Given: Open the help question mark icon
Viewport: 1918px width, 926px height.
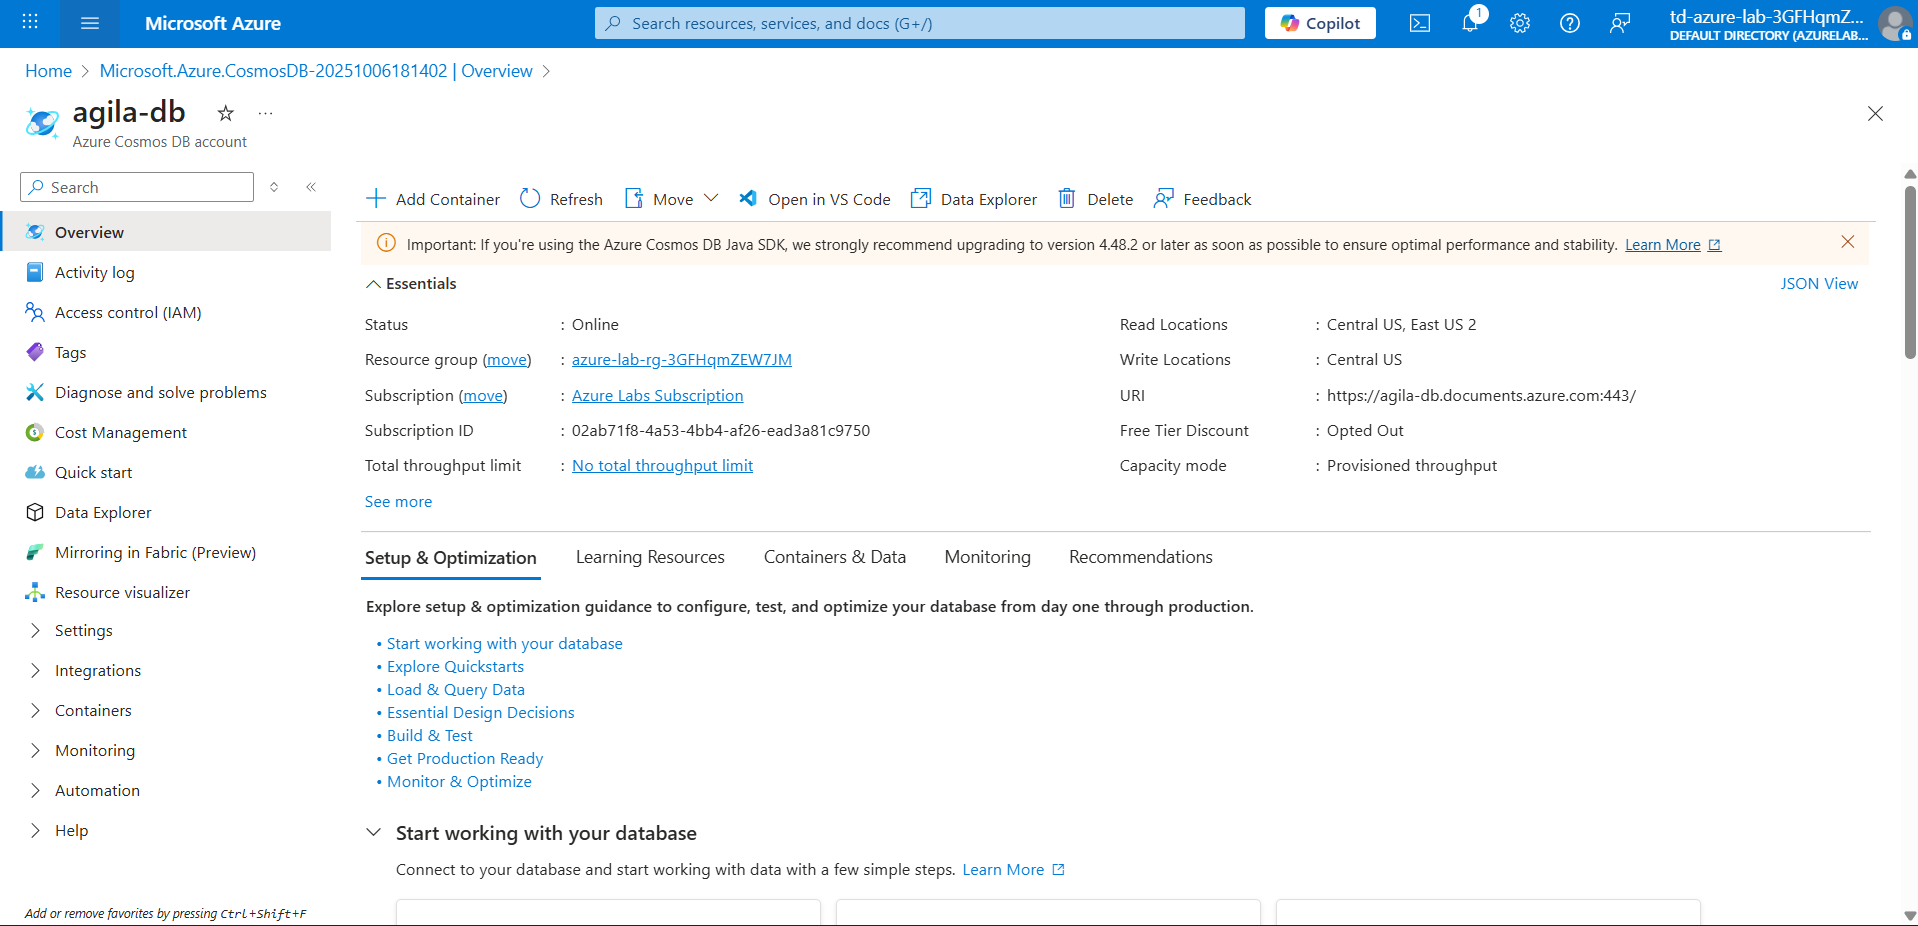Looking at the screenshot, I should (1570, 23).
